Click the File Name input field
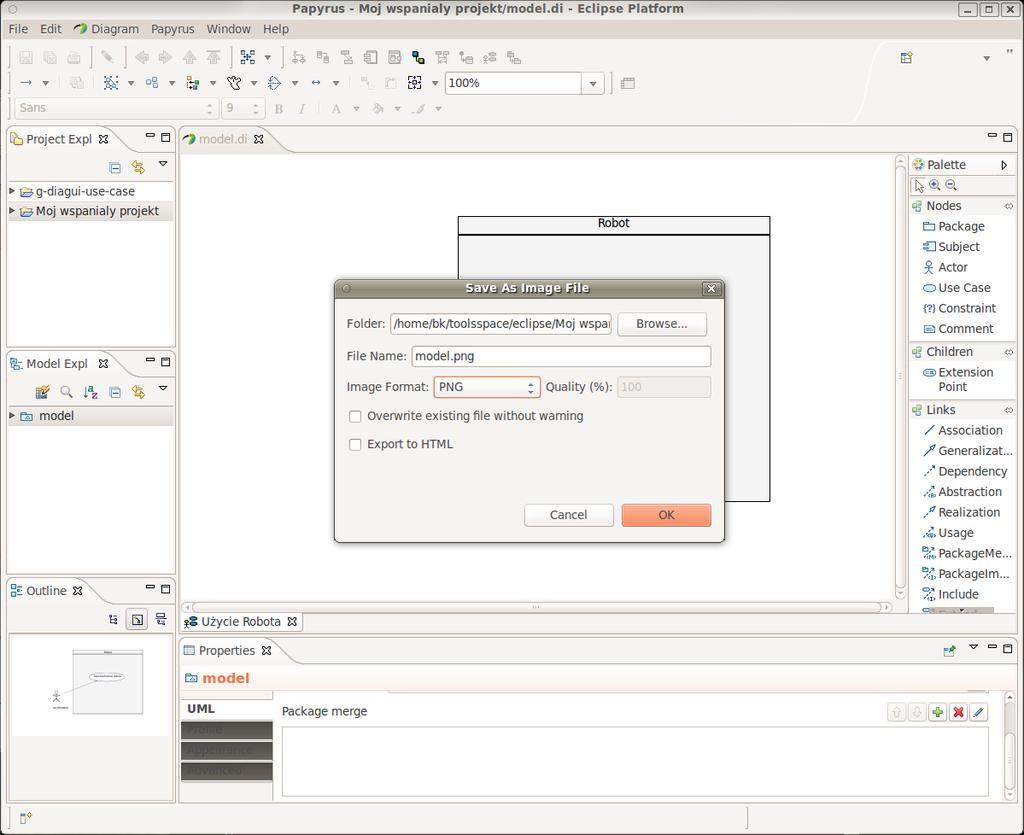The height and width of the screenshot is (835, 1024). 561,356
